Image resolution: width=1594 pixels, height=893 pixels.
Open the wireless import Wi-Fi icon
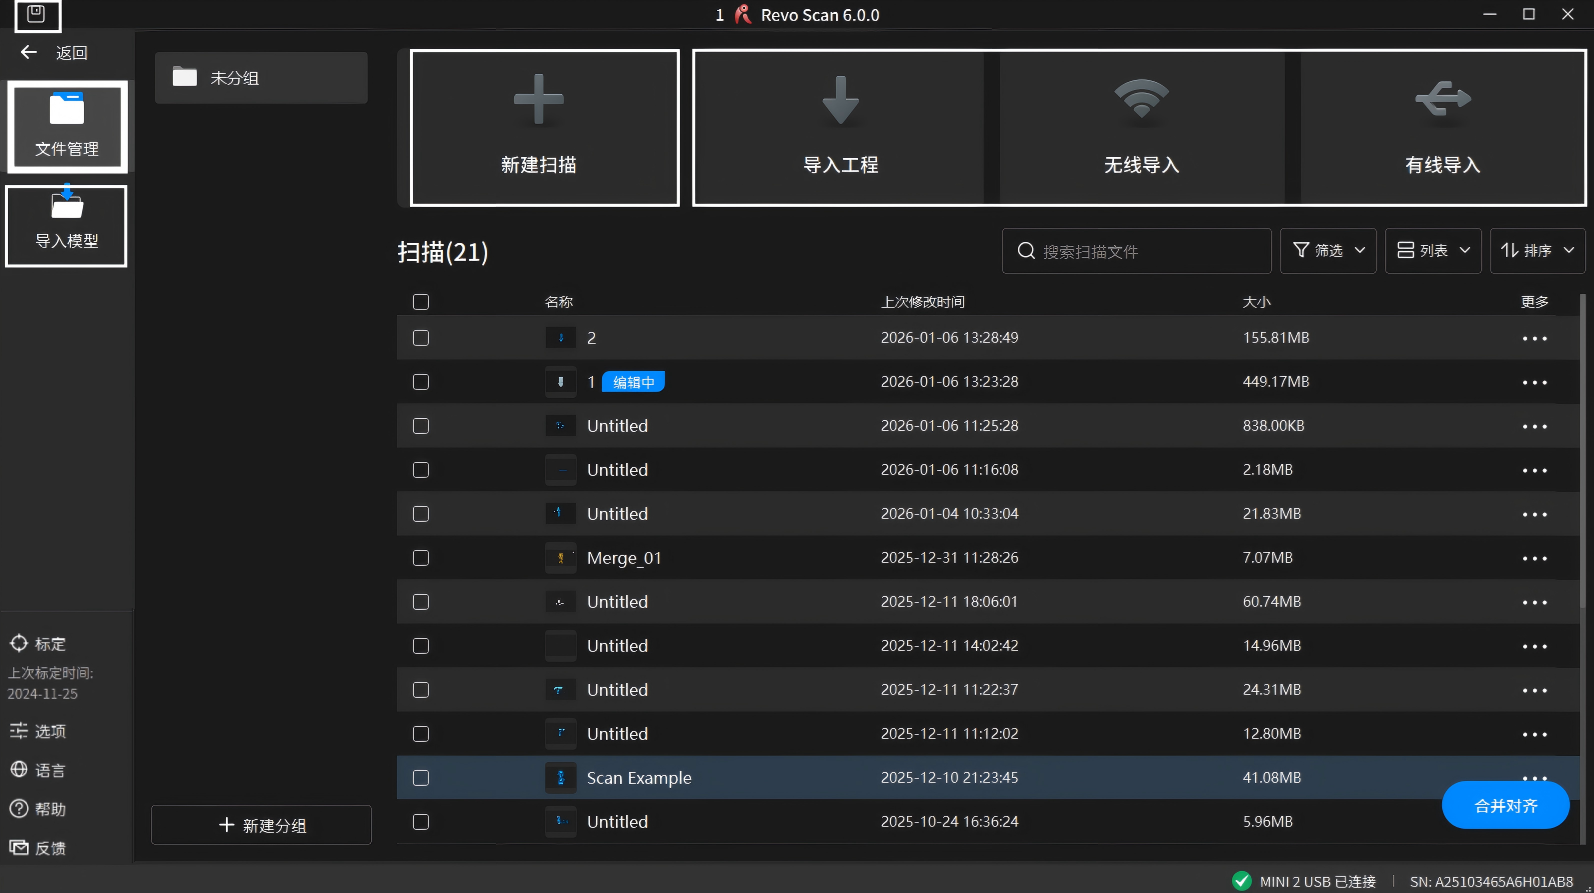click(x=1141, y=99)
